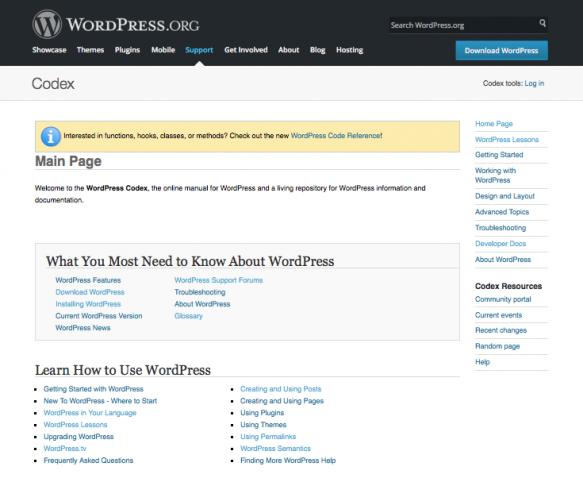Open the Using Plugins link
Screen dimensions: 583x478
coord(262,413)
